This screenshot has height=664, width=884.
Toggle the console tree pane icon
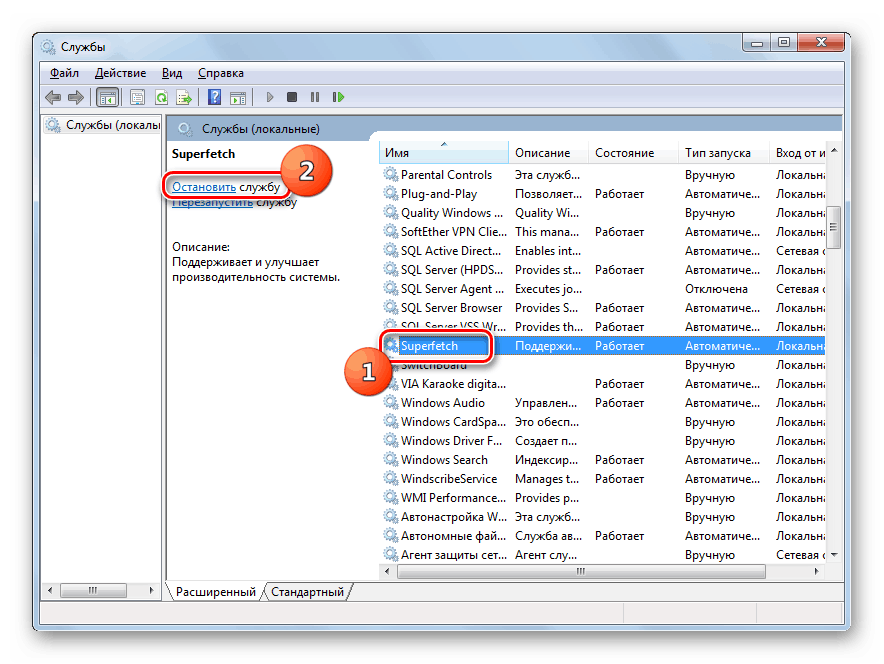coord(107,96)
